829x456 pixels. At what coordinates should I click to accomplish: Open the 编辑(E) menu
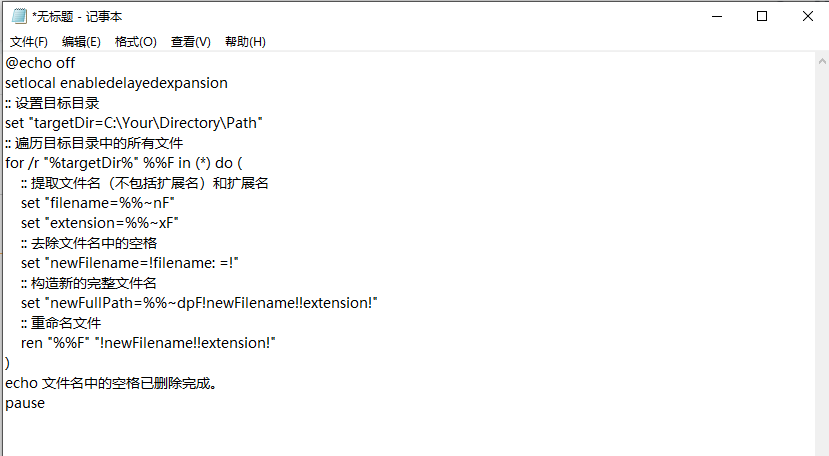(81, 42)
